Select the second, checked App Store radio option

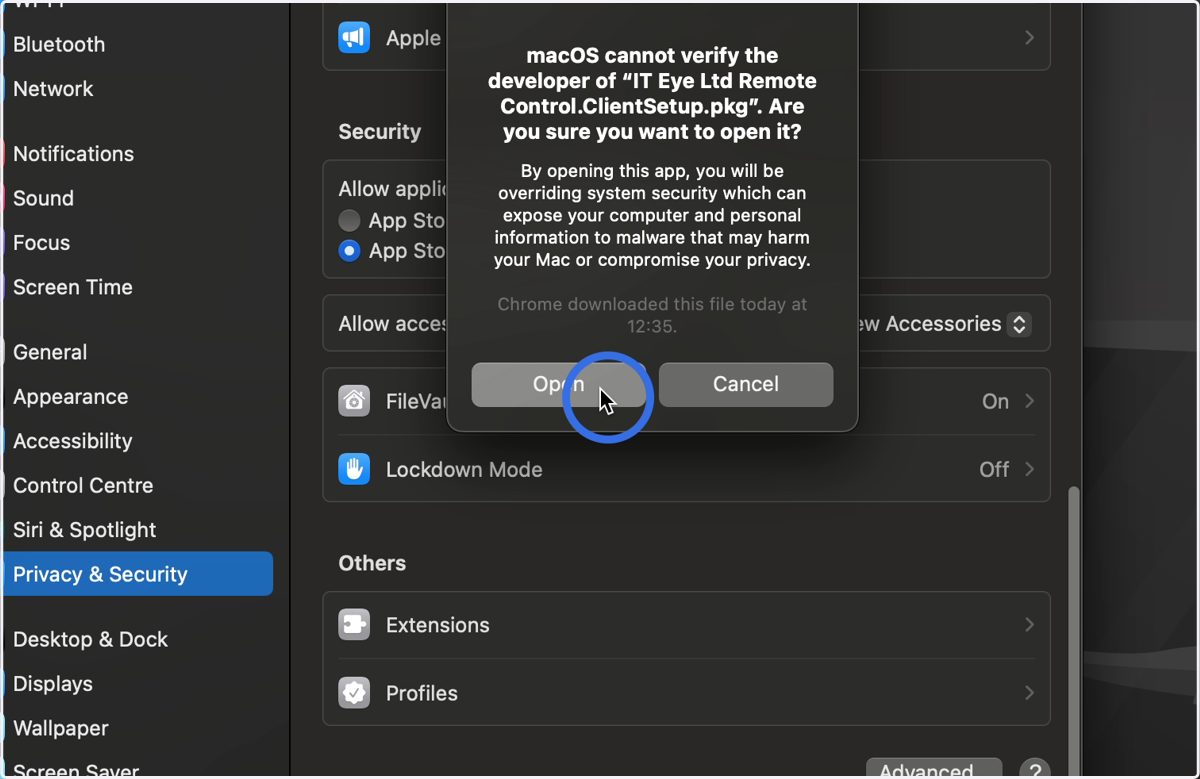click(x=349, y=251)
